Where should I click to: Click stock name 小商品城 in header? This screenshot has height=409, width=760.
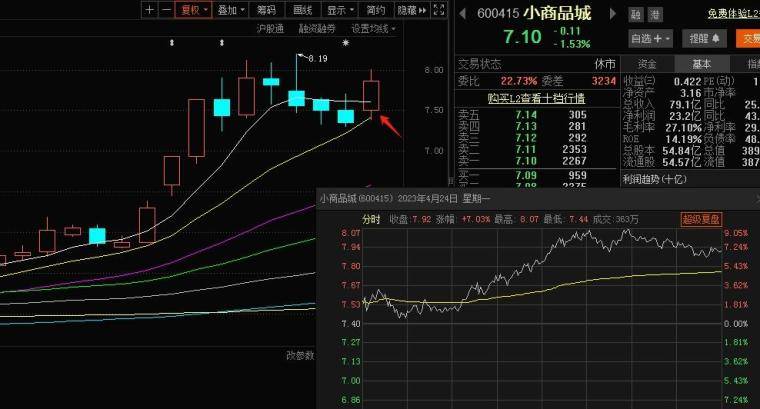click(x=557, y=13)
